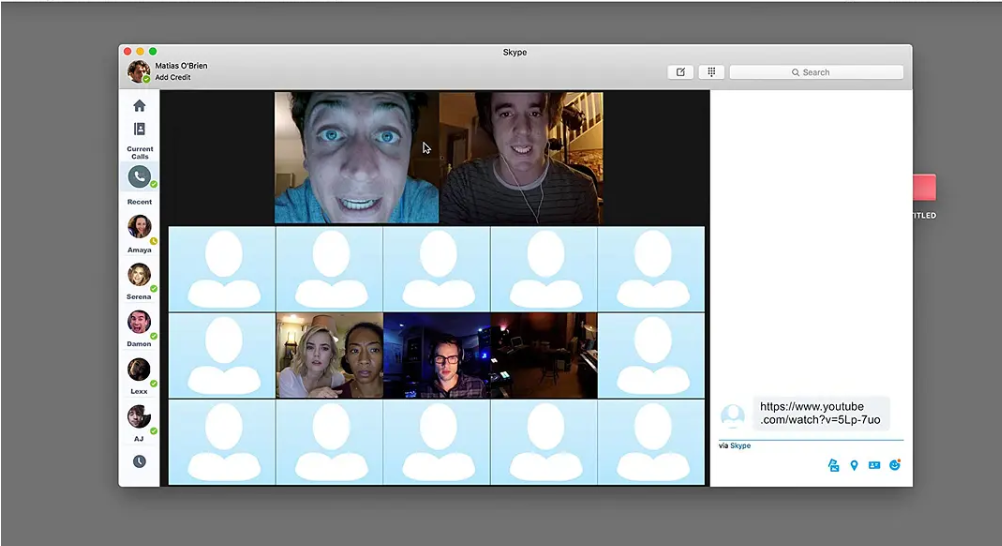Open Damon's contact avatar

point(139,322)
